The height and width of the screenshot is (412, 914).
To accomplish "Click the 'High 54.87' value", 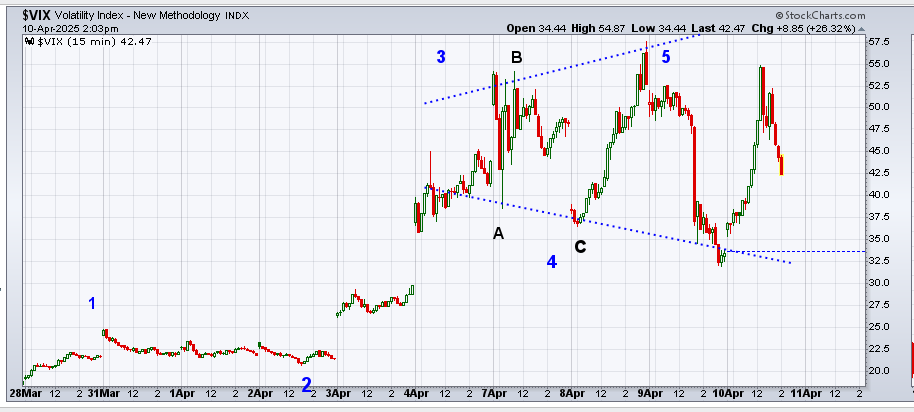I will click(x=596, y=29).
